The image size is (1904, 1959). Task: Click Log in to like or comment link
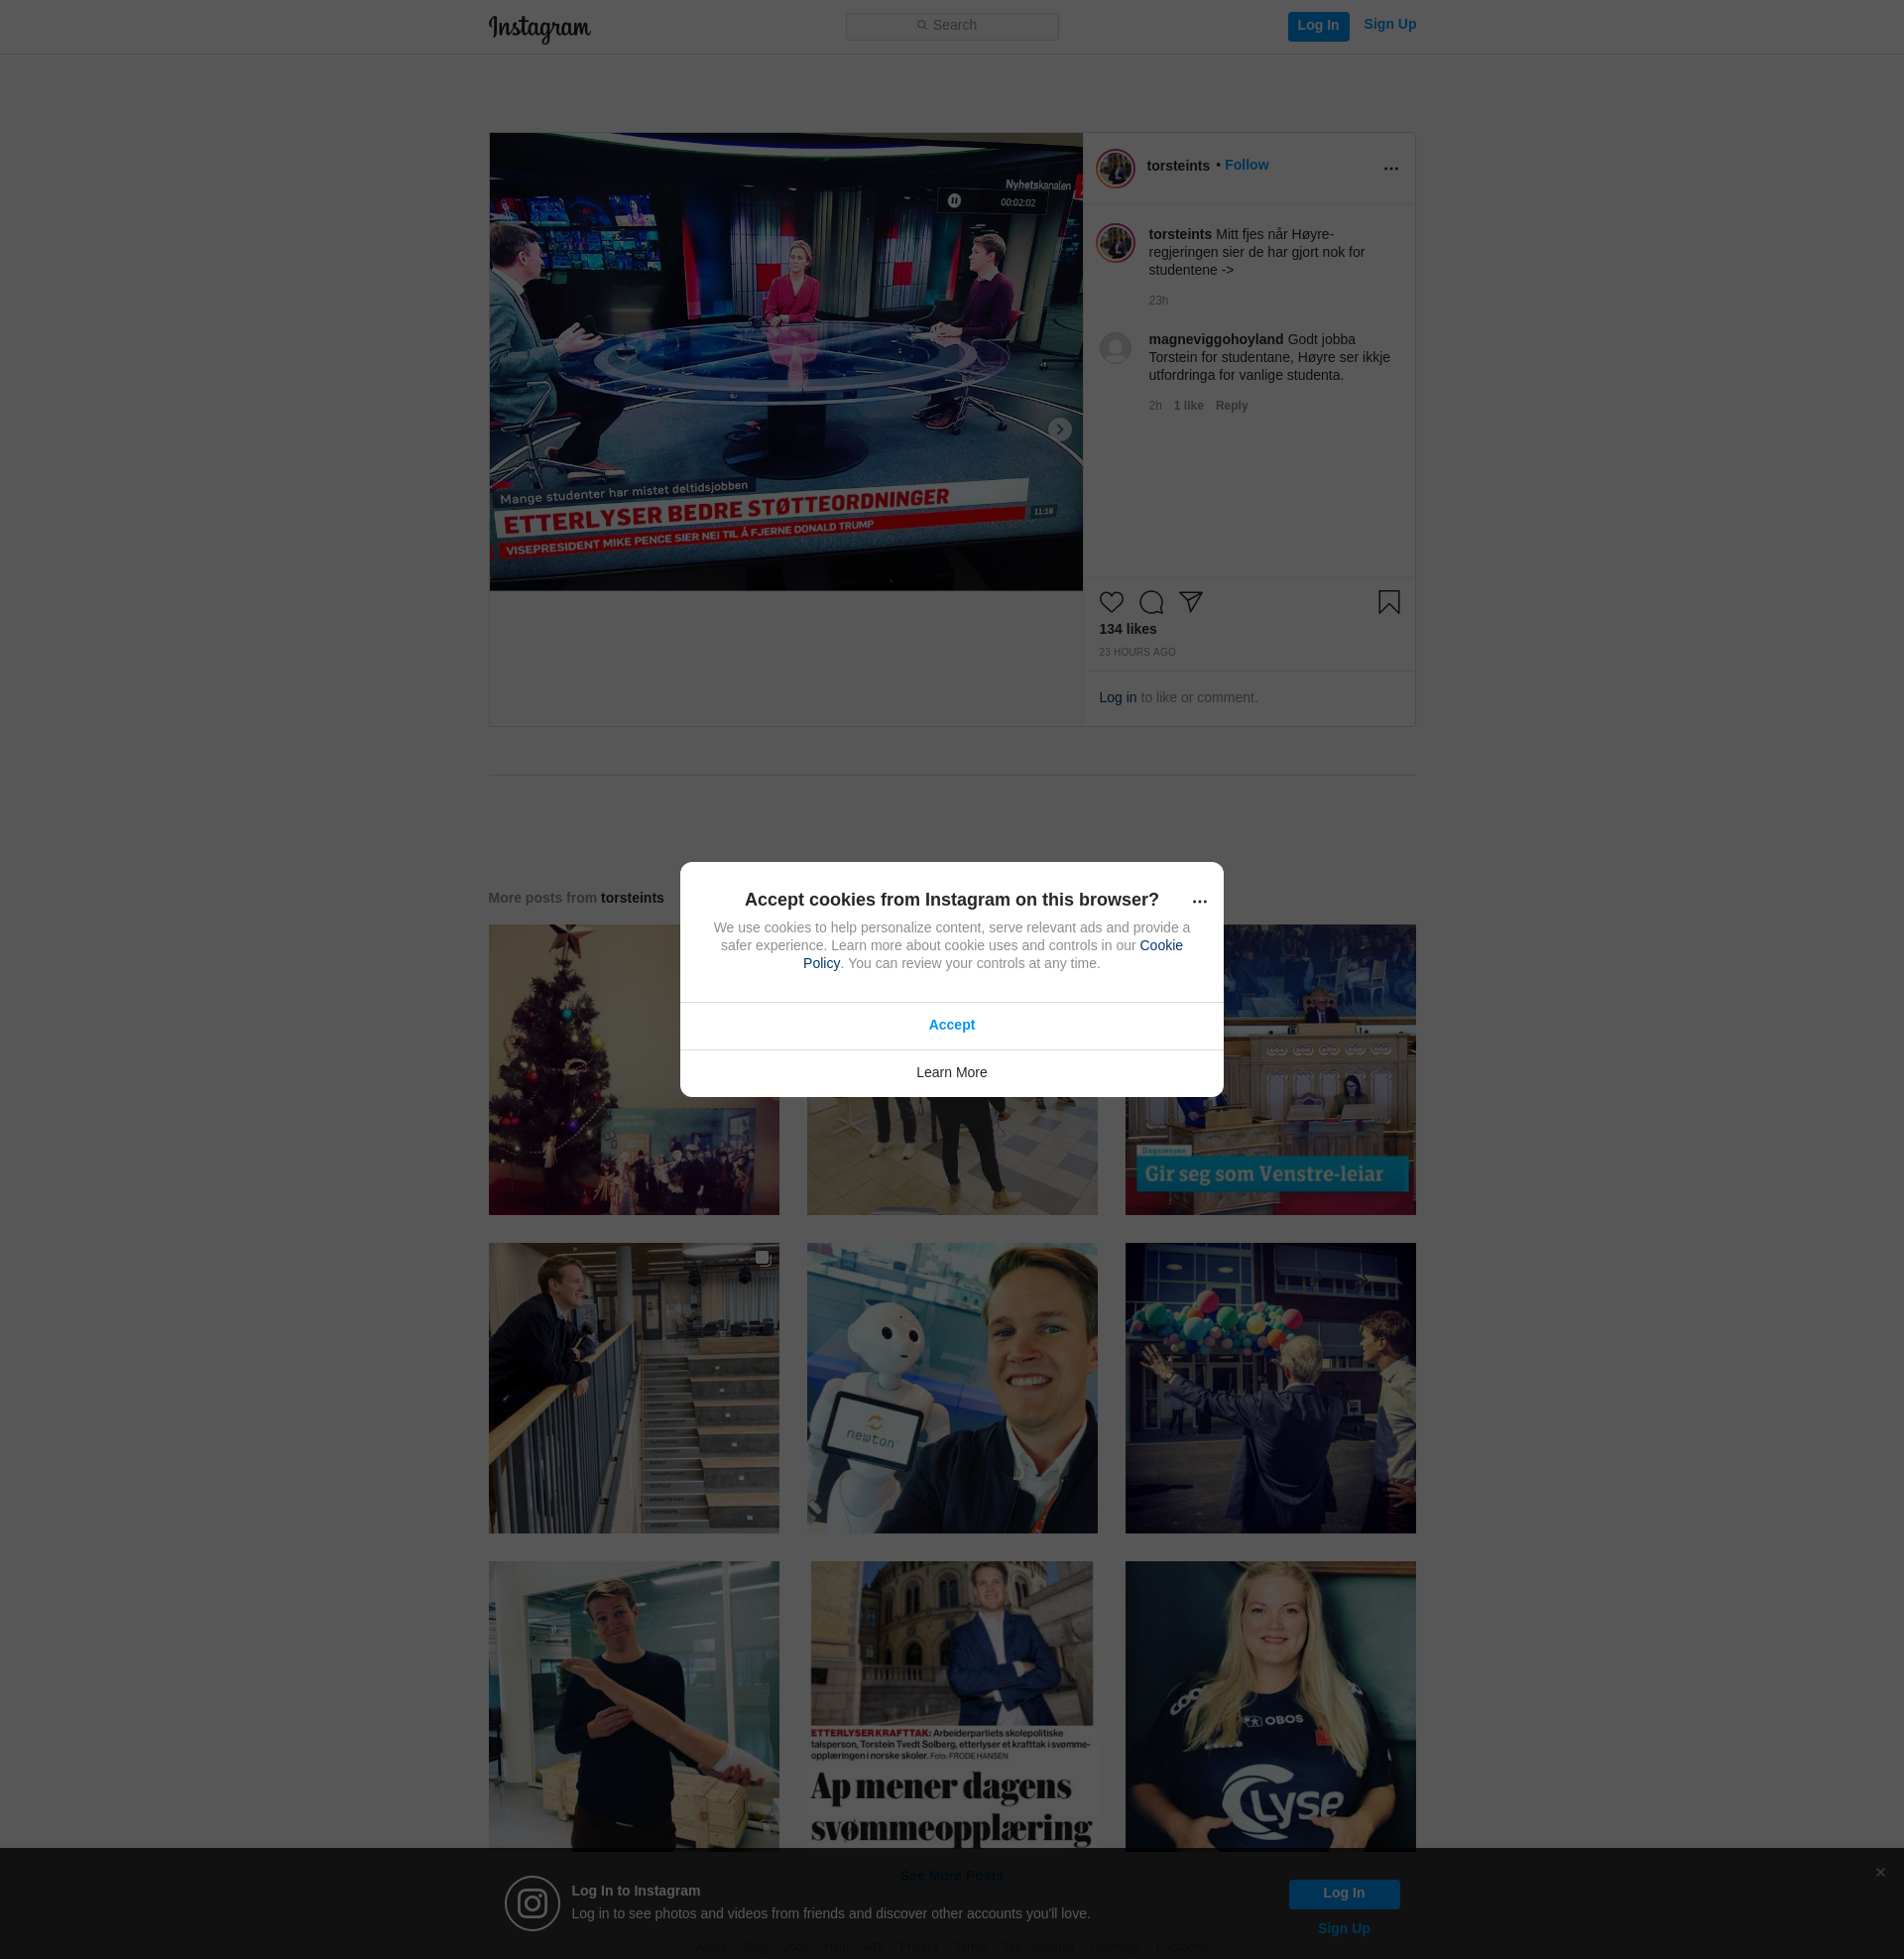pyautogui.click(x=1117, y=698)
